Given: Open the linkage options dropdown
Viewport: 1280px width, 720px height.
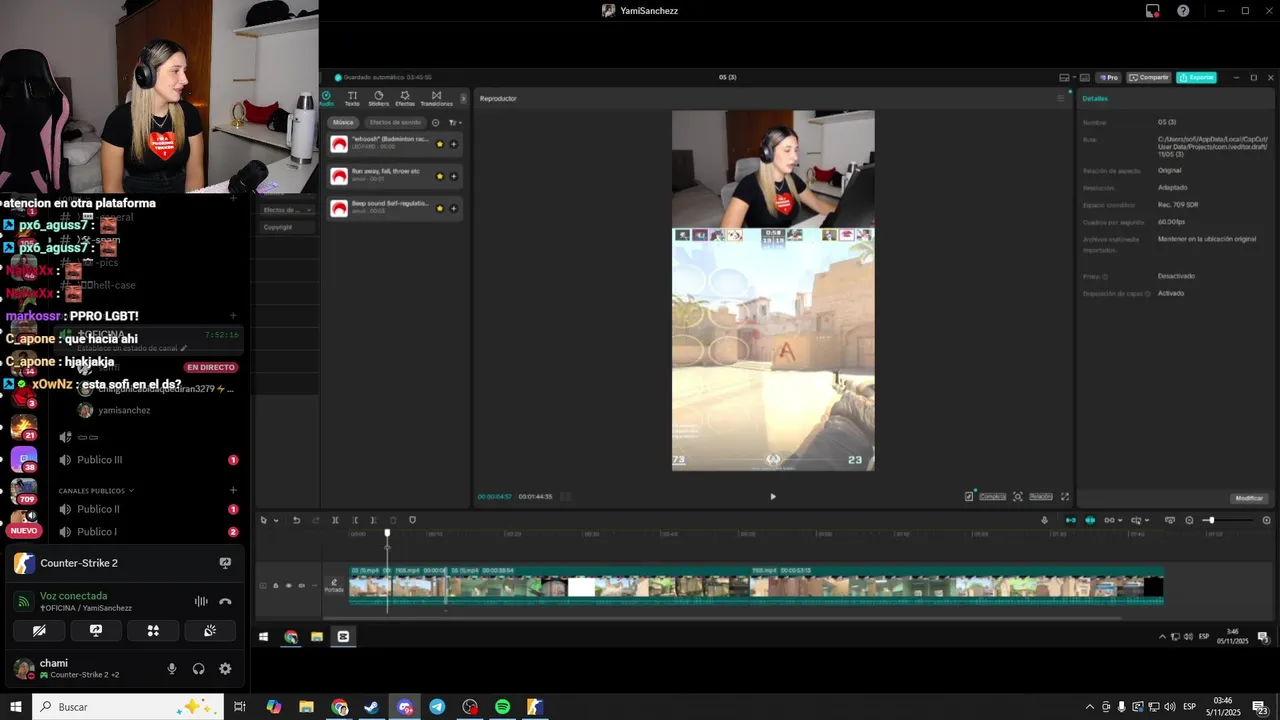Looking at the screenshot, I should click(x=1113, y=520).
